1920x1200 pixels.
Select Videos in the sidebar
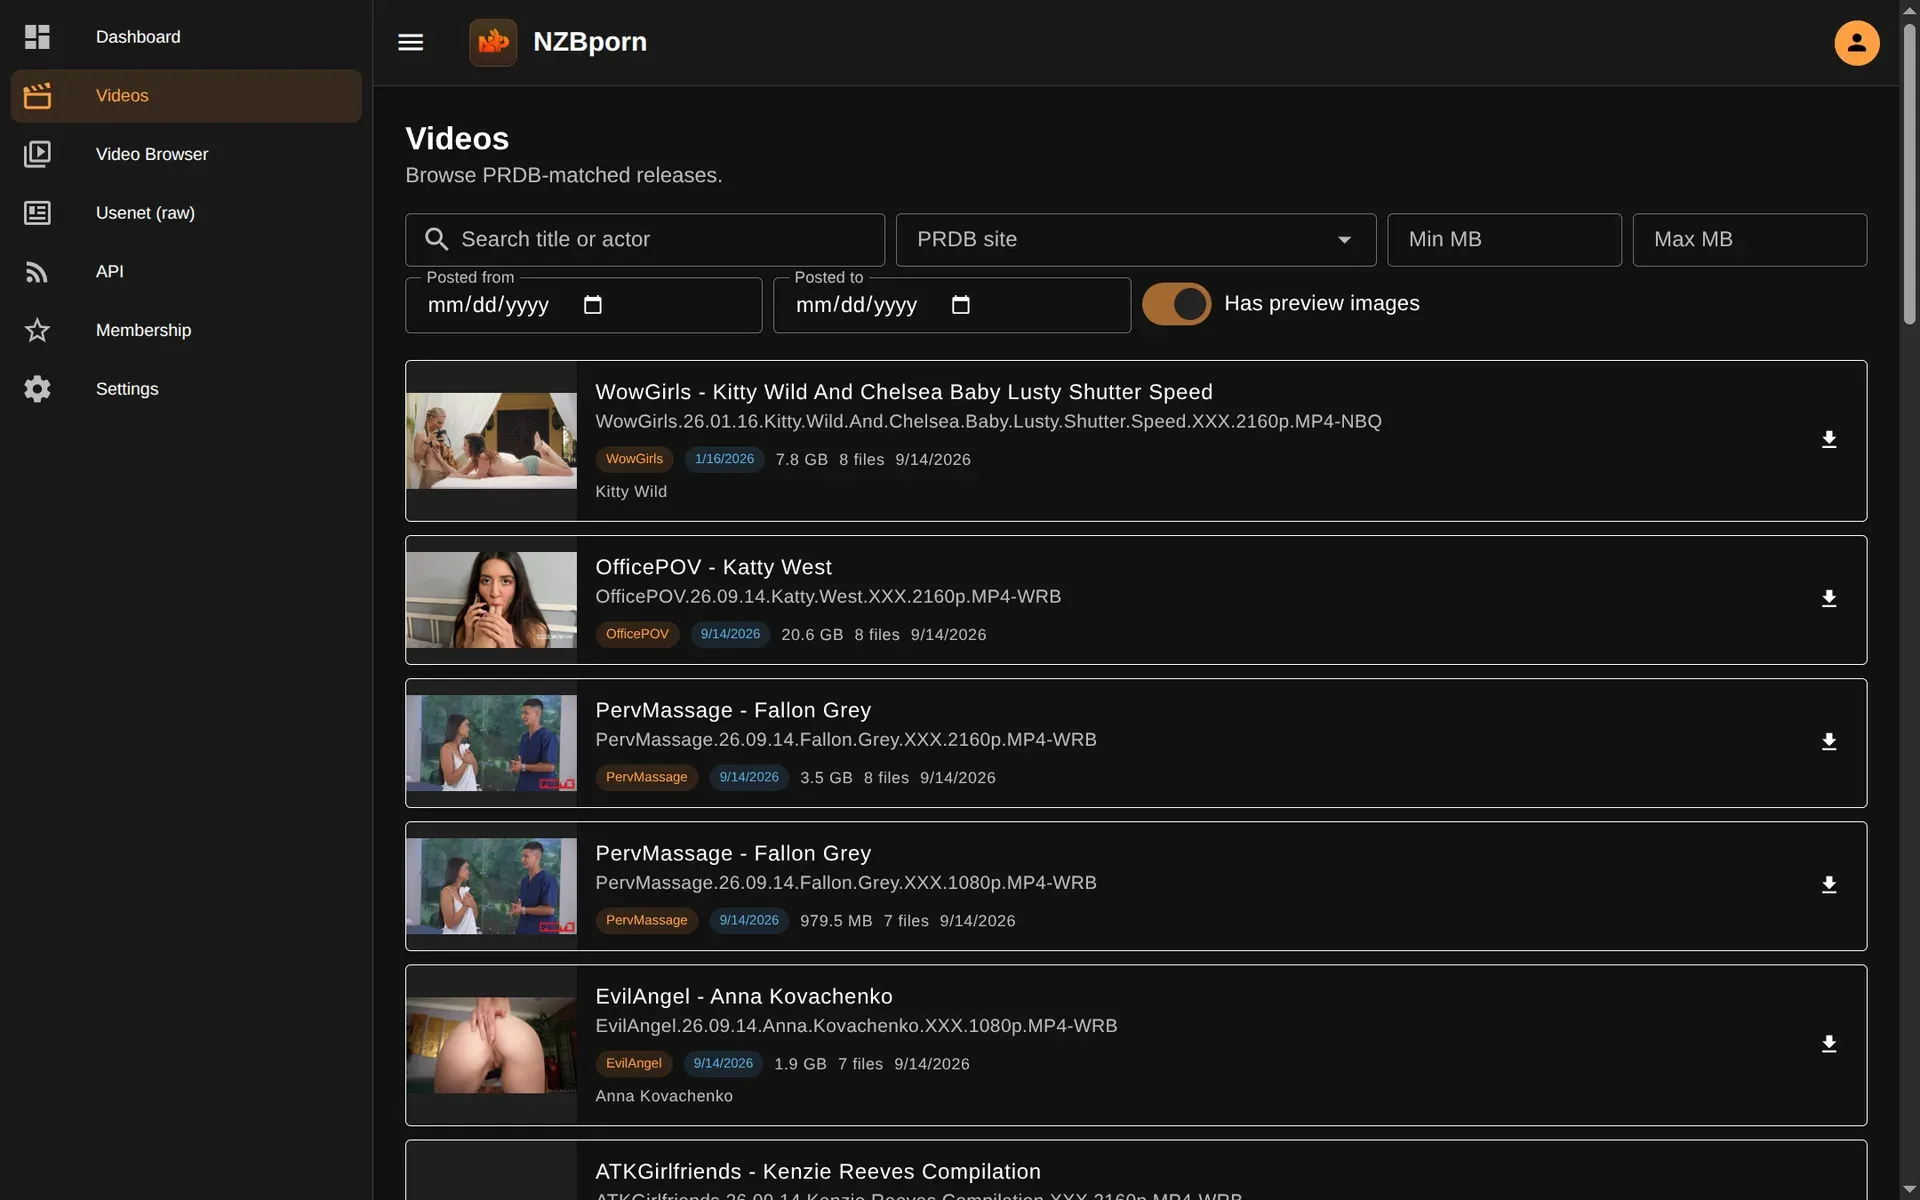(186, 96)
